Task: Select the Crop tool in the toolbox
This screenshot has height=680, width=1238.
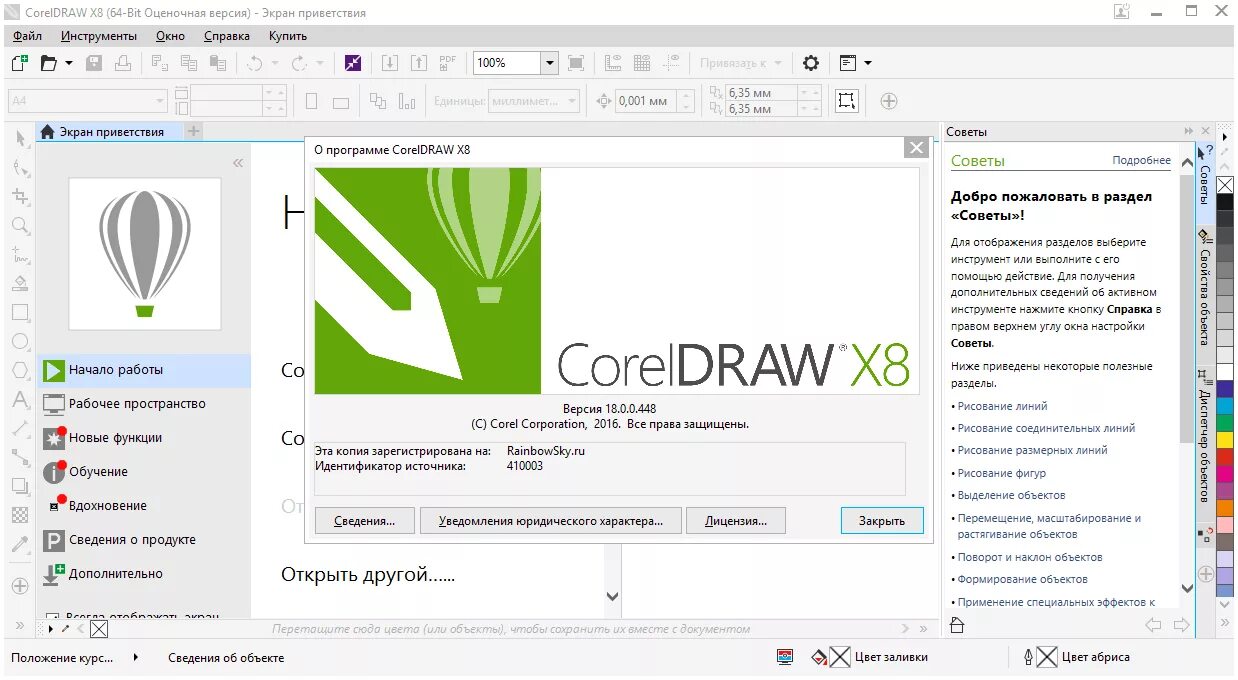Action: point(20,196)
